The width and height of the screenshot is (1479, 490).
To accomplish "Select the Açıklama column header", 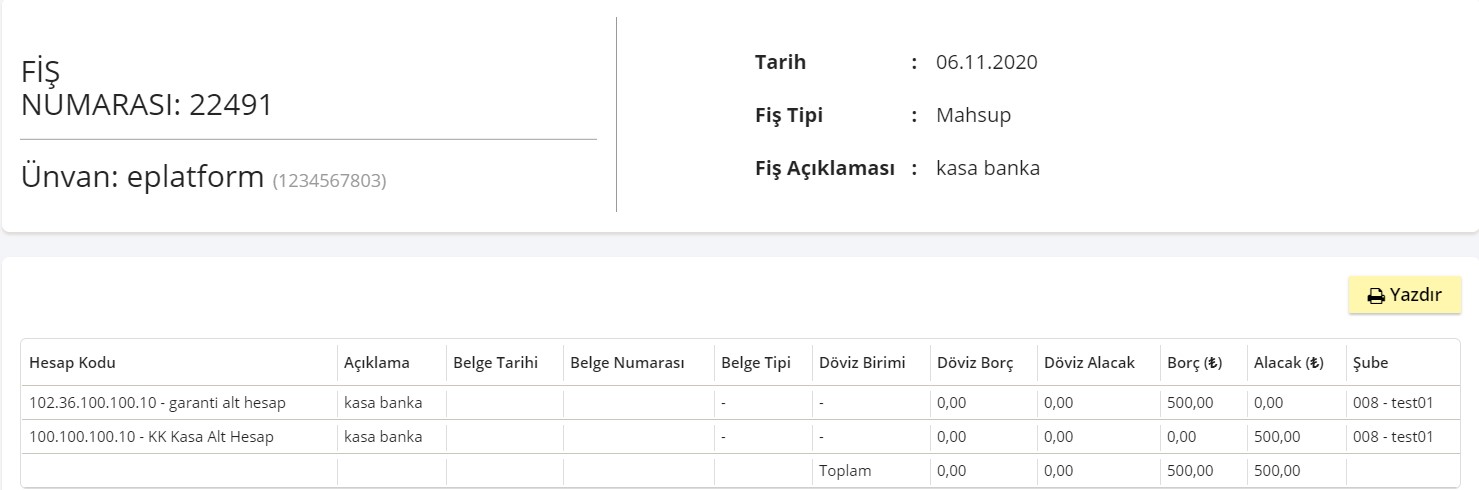I will (377, 363).
